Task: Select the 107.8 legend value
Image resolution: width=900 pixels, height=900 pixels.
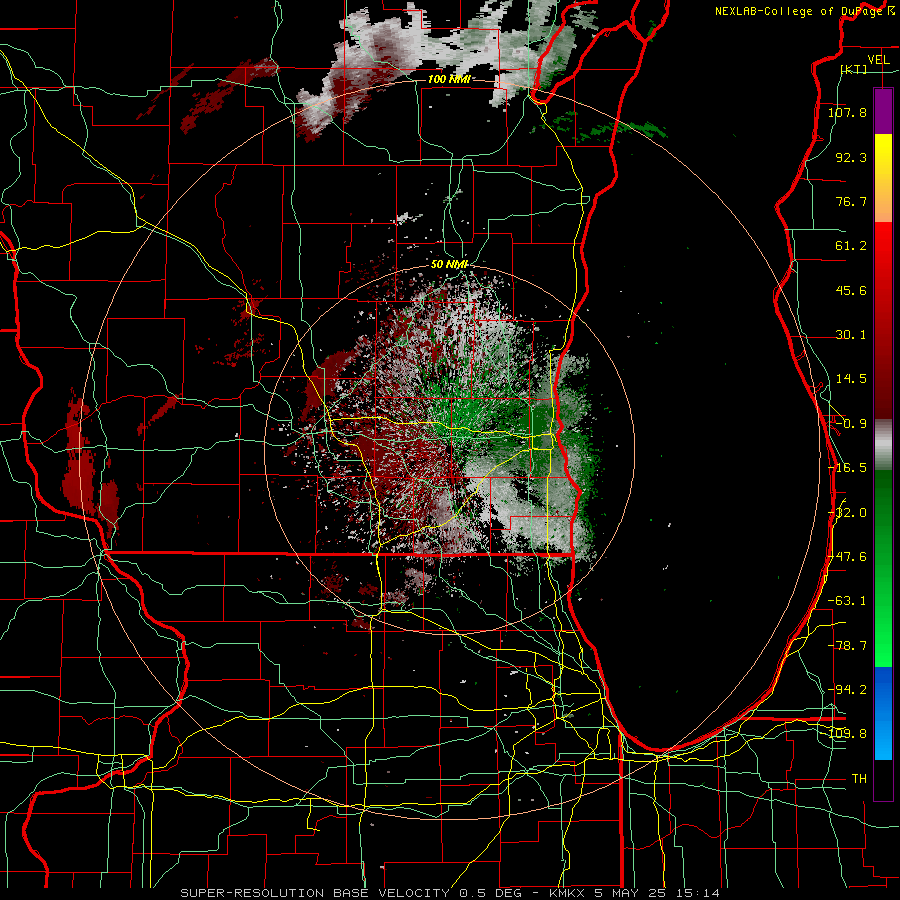Action: (847, 112)
